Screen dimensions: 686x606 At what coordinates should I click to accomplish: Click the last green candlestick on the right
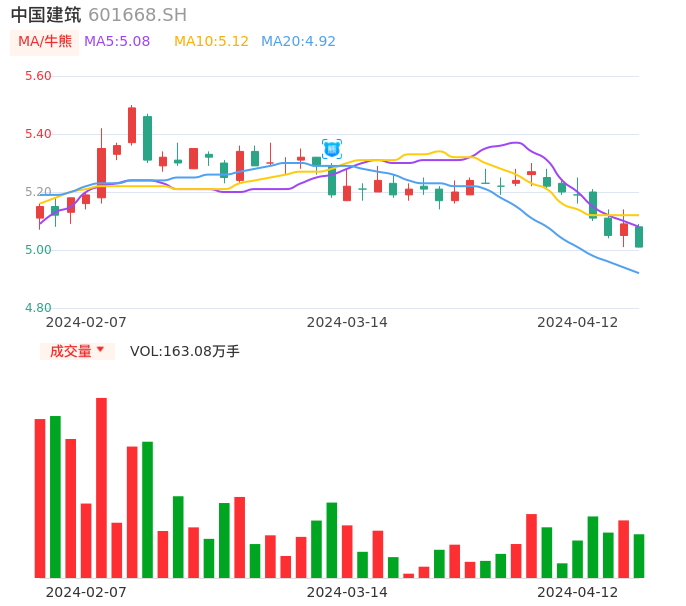tap(639, 237)
